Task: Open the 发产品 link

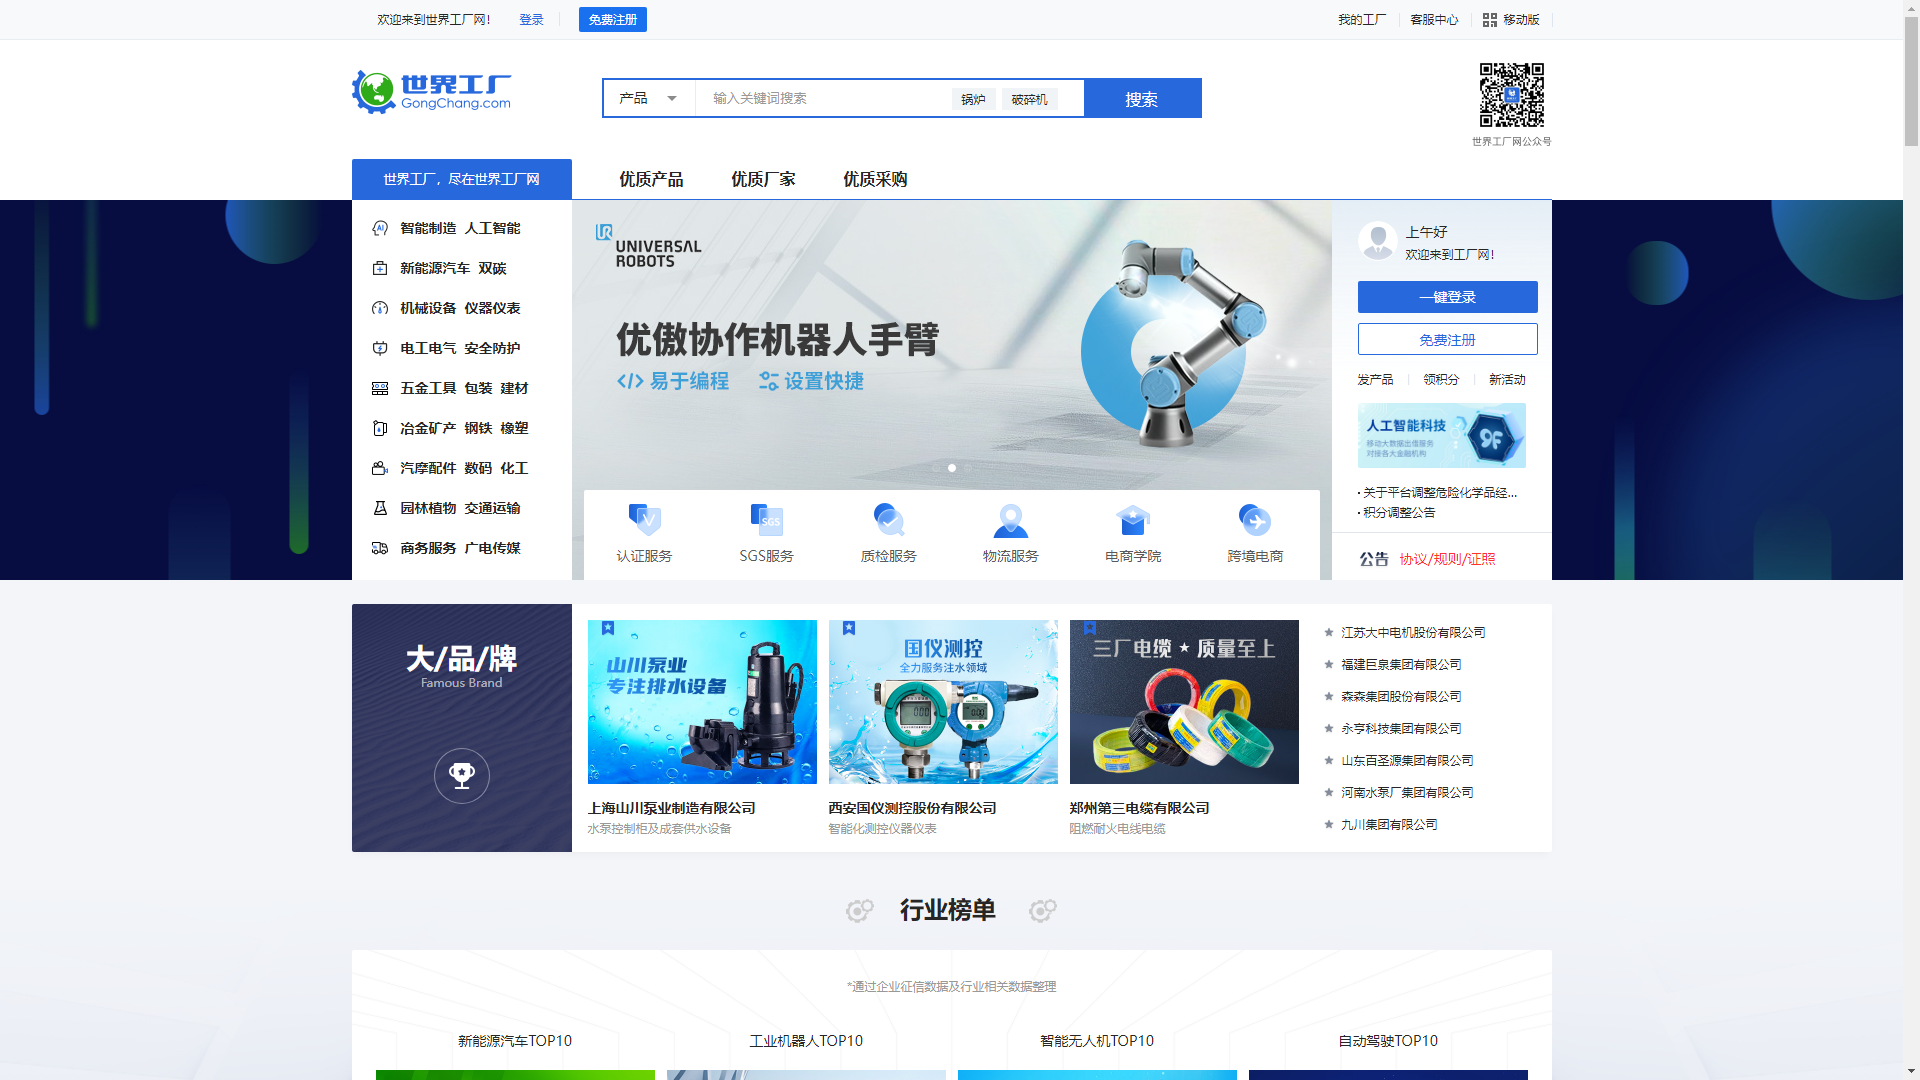Action: pyautogui.click(x=1375, y=379)
